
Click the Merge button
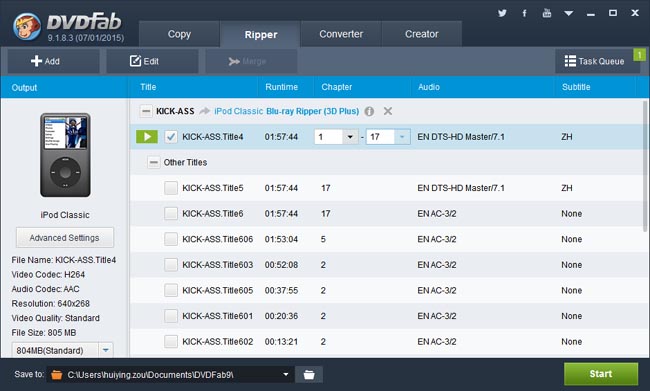[251, 61]
